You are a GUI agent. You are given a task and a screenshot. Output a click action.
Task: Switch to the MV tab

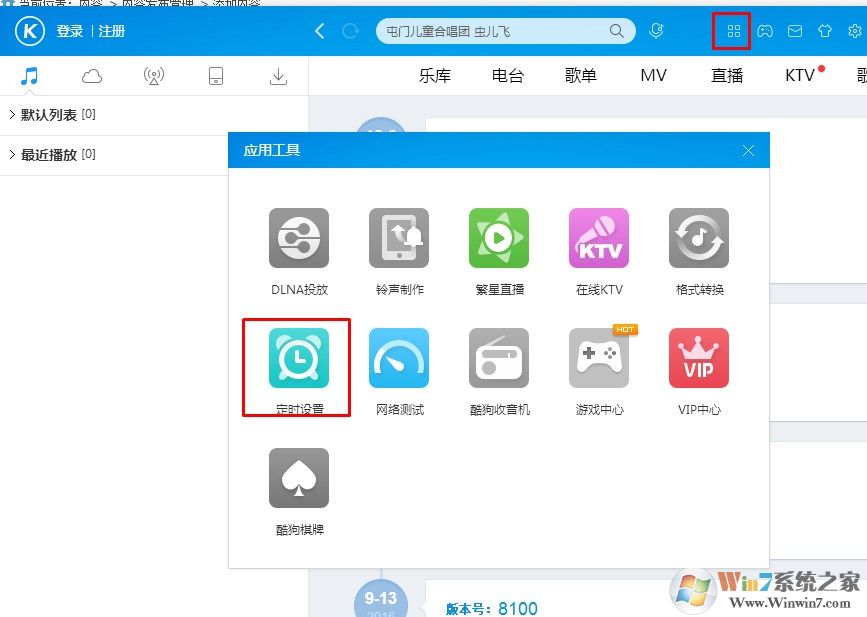point(653,76)
